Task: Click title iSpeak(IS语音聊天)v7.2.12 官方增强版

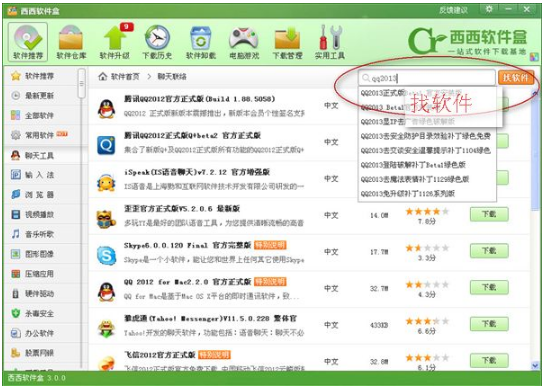Action: pyautogui.click(x=197, y=172)
